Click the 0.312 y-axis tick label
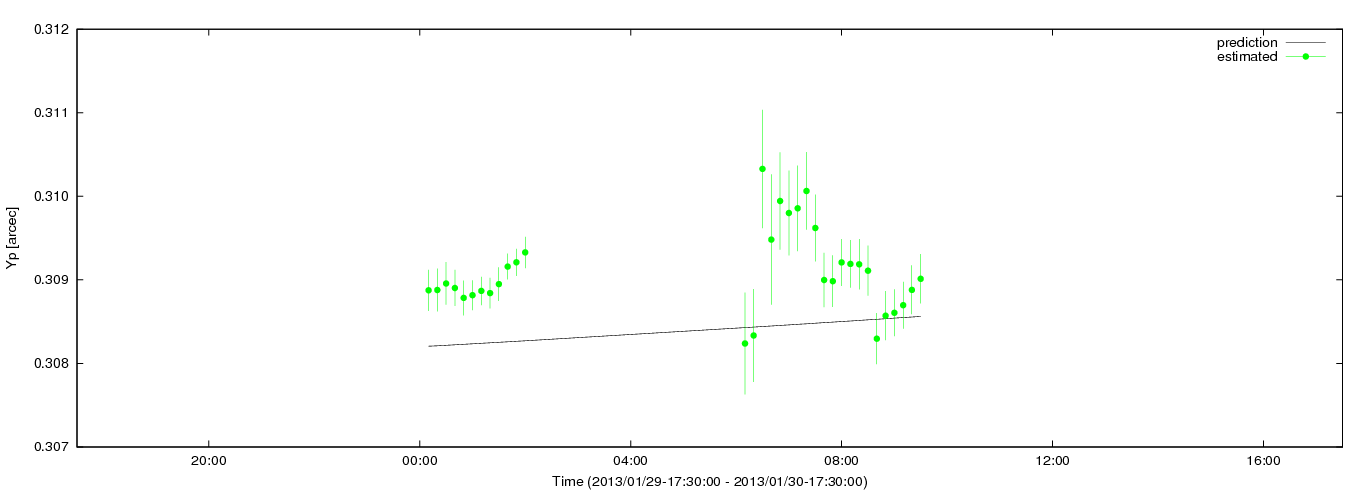The height and width of the screenshot is (504, 1368). [52, 29]
